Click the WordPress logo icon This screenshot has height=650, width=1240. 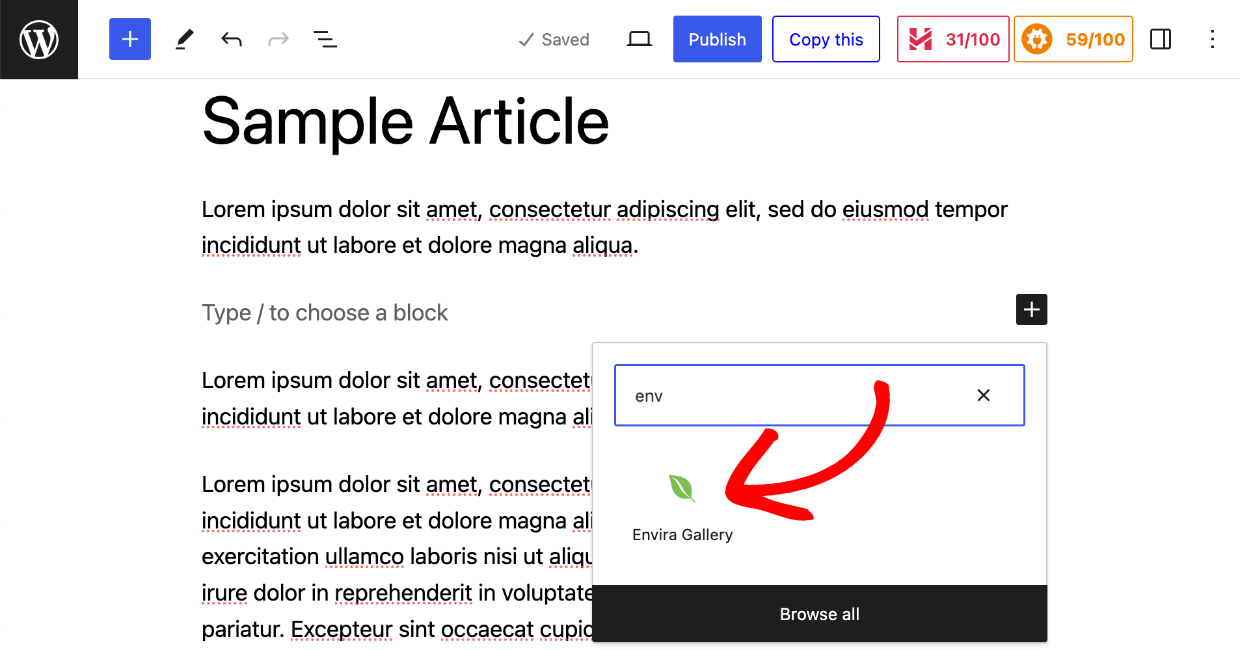tap(39, 39)
